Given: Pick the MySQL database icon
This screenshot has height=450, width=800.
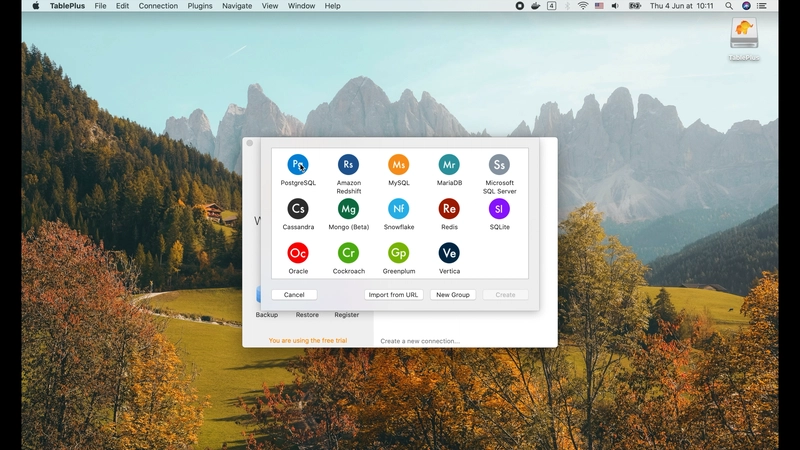Looking at the screenshot, I should pos(398,165).
